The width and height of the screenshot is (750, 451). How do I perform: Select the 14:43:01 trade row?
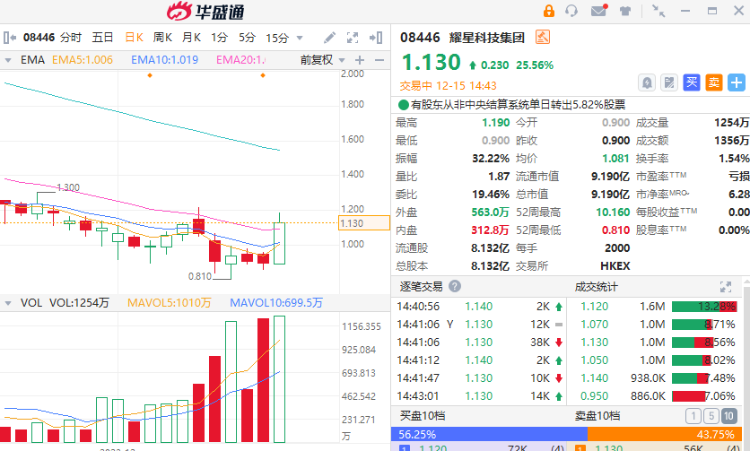click(480, 396)
